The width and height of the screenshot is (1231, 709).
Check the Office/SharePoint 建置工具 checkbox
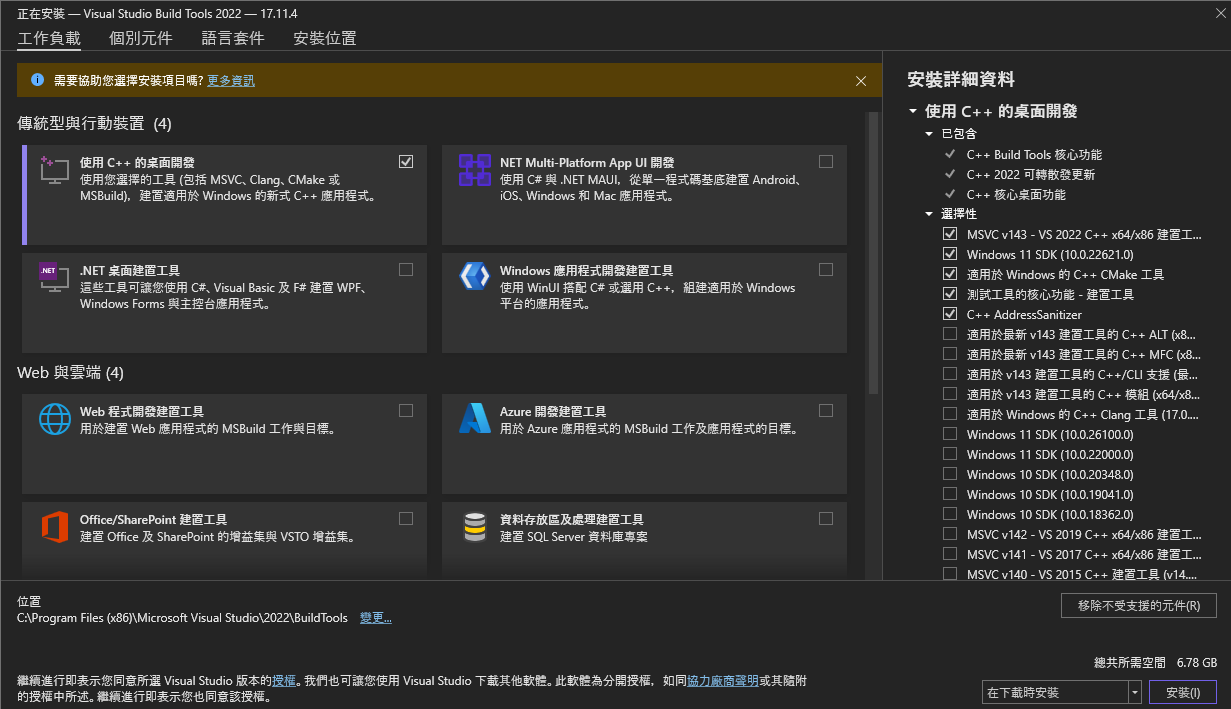(406, 518)
